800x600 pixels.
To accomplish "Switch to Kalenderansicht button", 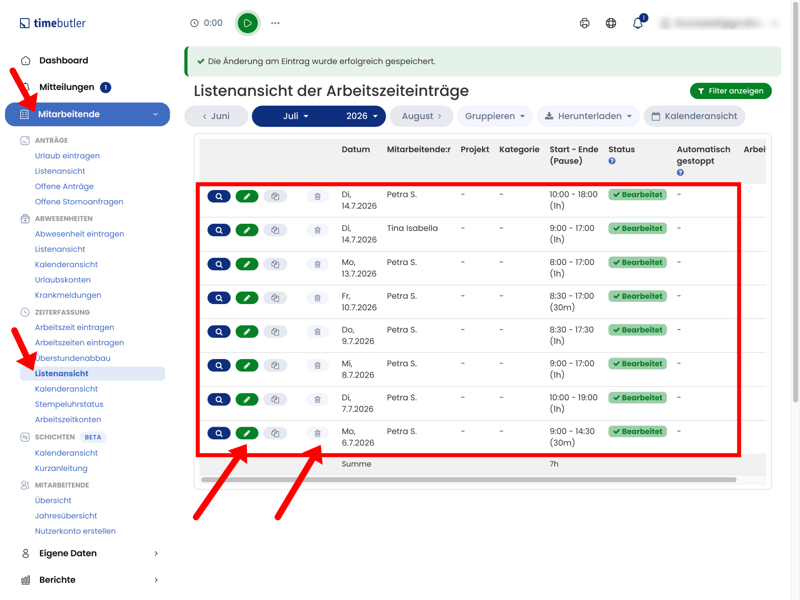I will pos(694,116).
